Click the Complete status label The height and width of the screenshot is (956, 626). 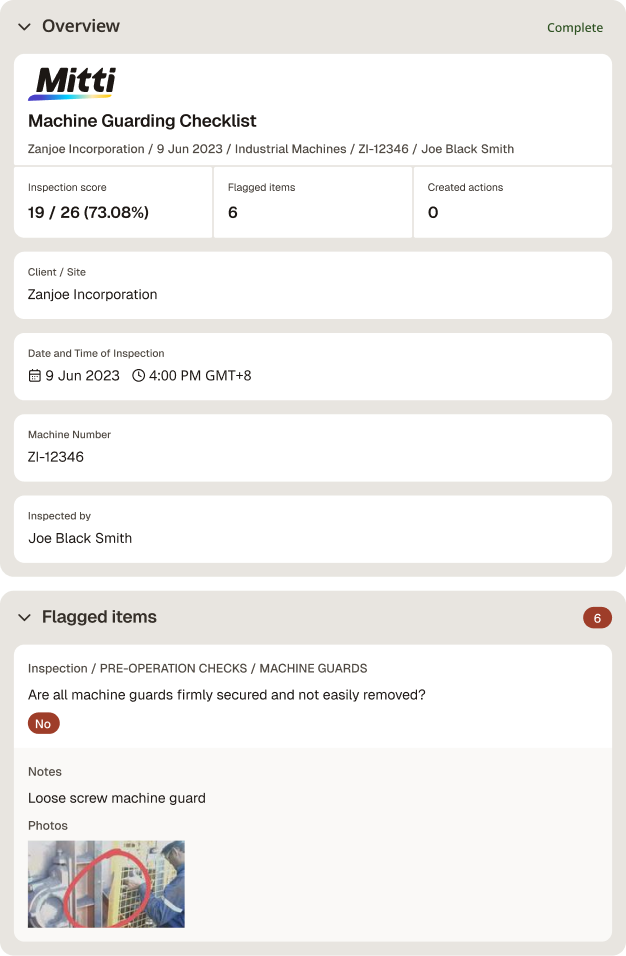pos(575,27)
